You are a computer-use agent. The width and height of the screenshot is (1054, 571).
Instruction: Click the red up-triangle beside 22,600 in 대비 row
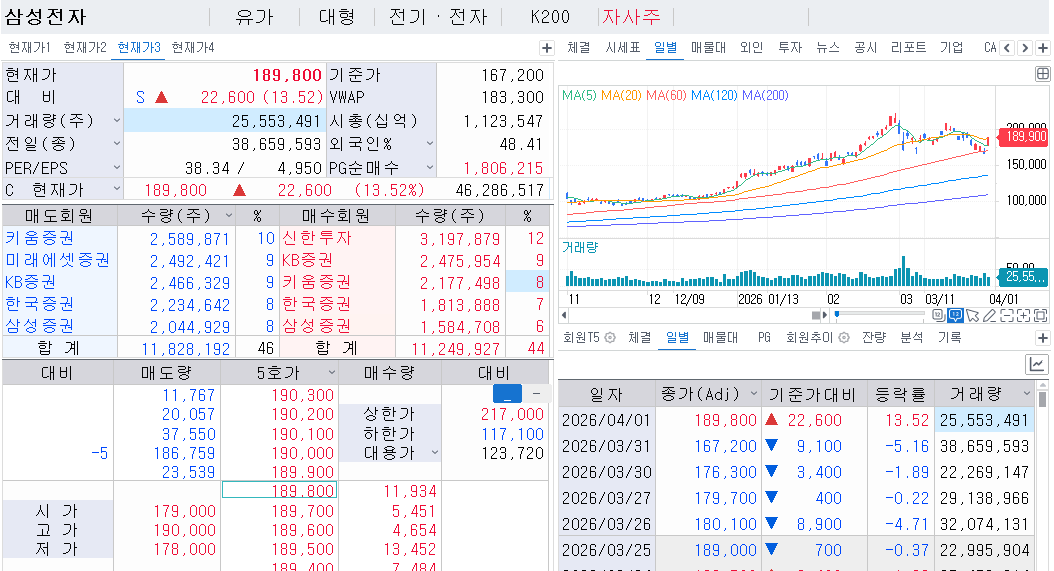coord(161,98)
